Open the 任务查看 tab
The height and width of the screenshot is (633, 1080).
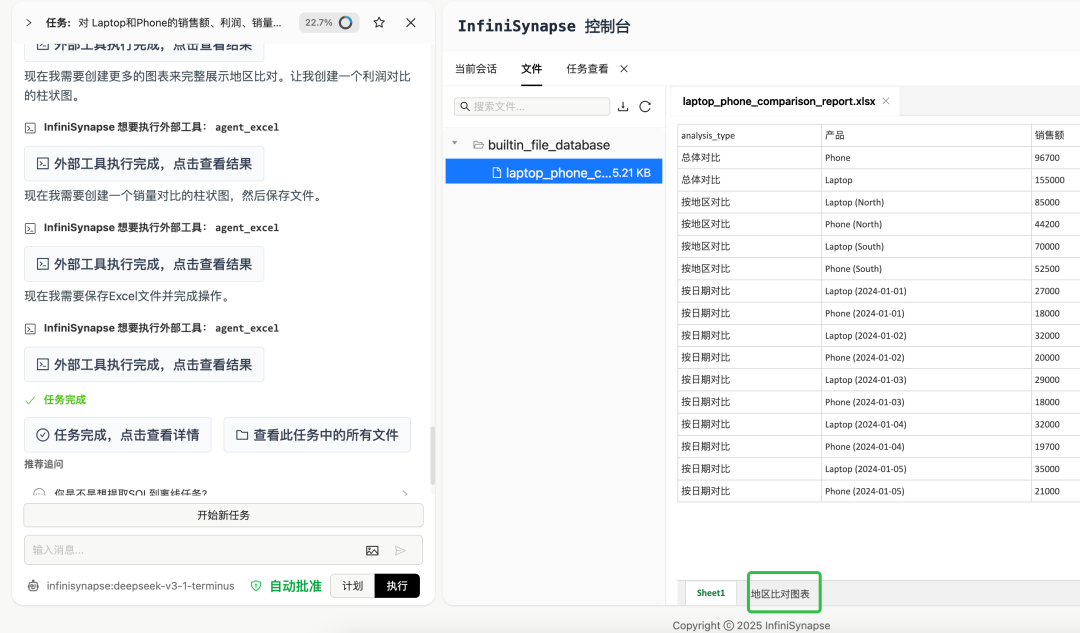(588, 69)
